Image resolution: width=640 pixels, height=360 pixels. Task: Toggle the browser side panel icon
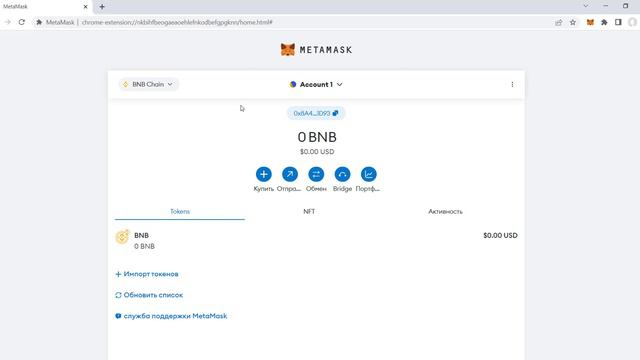[618, 22]
